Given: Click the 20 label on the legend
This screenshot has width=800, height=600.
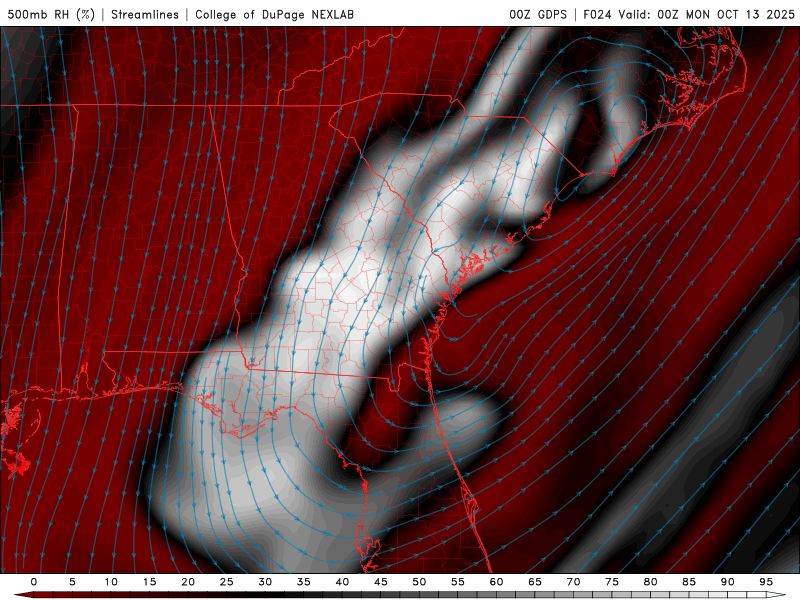Looking at the screenshot, I should pyautogui.click(x=188, y=582).
